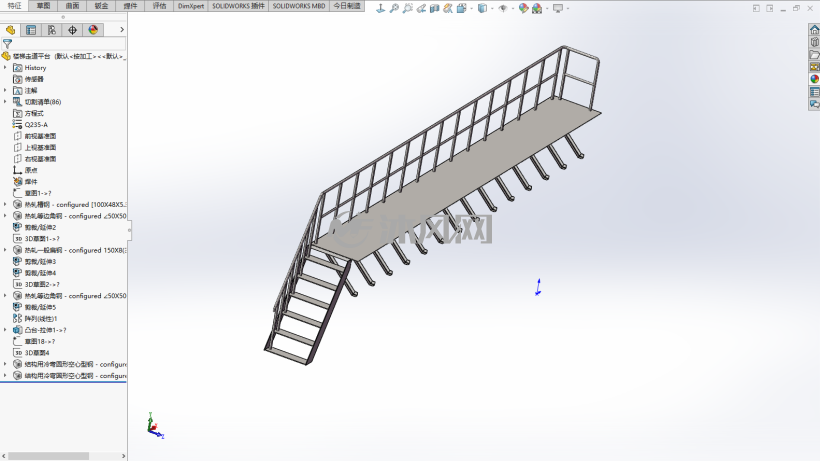This screenshot has height=461, width=820.
Task: Open the 评估 ribbon tab
Action: (x=159, y=6)
